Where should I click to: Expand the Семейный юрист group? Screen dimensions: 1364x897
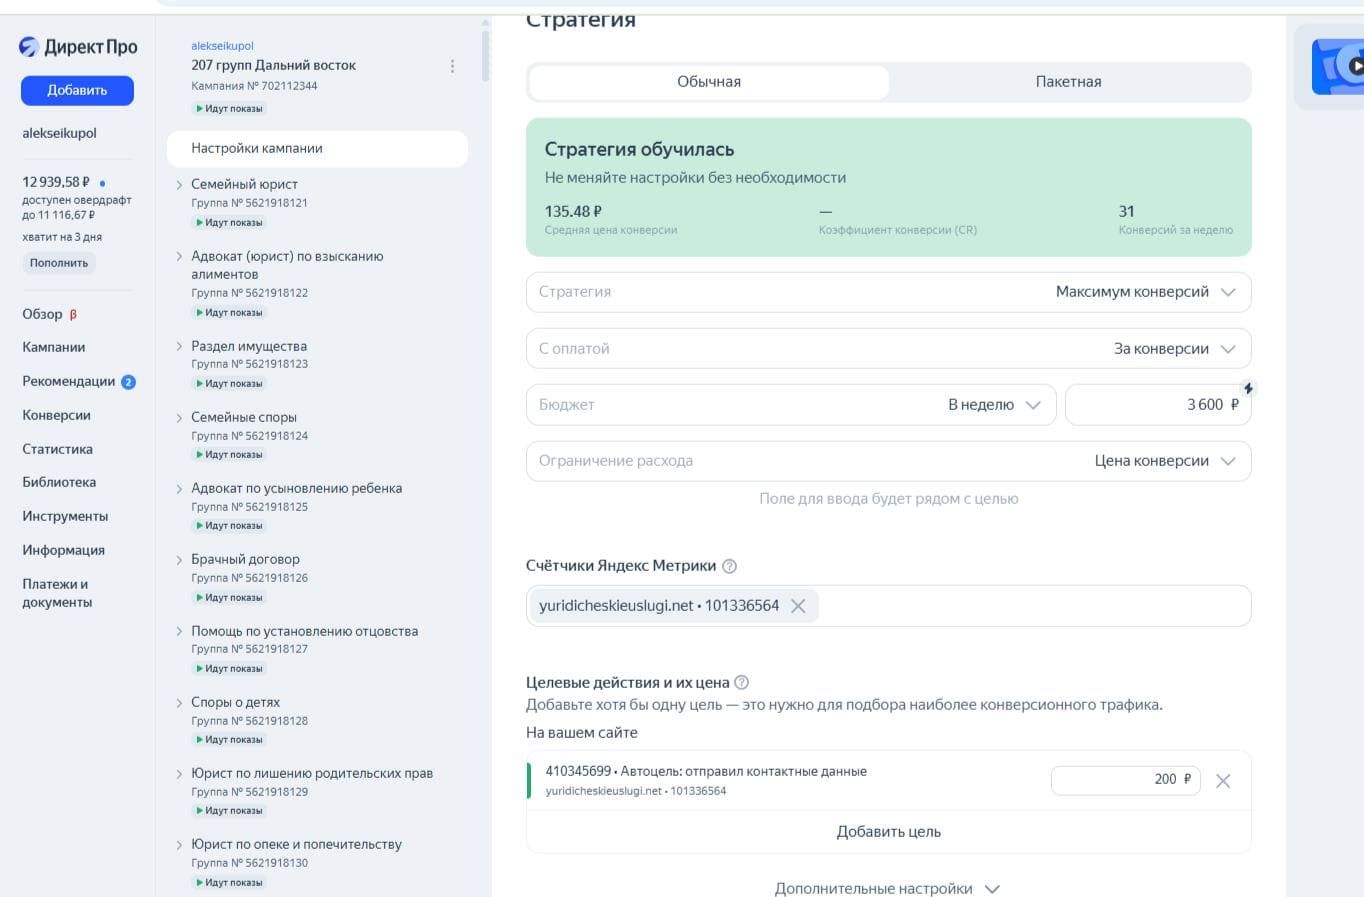[179, 185]
